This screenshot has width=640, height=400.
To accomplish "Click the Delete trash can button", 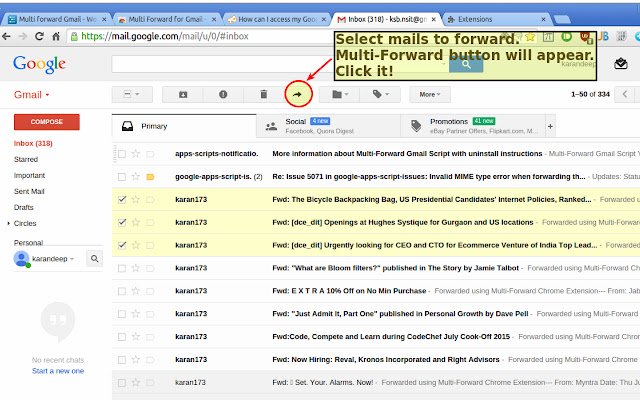I will (x=264, y=94).
